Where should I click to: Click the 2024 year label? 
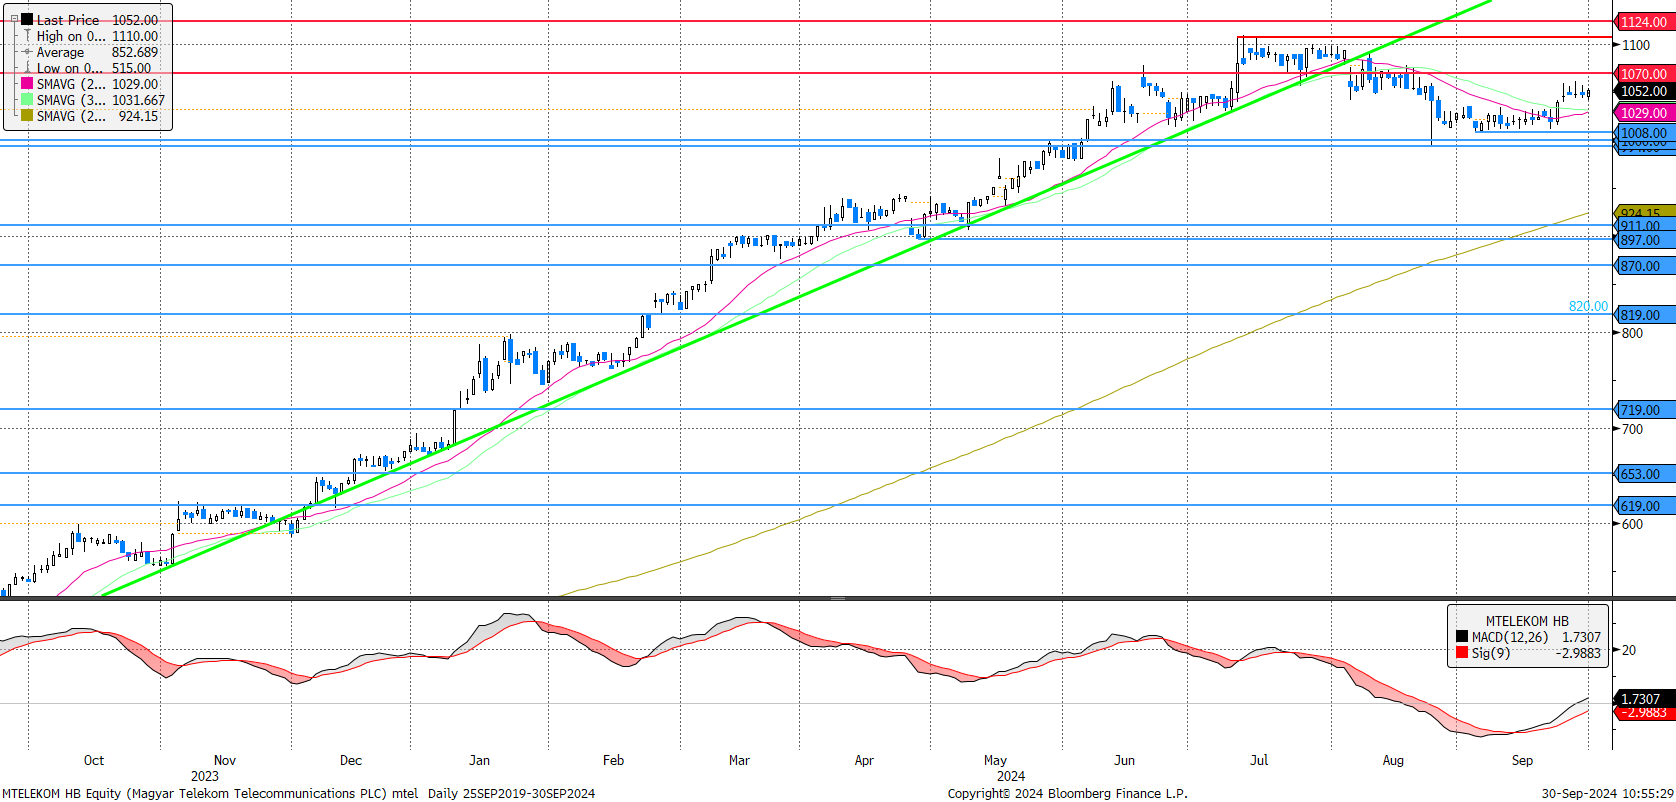pyautogui.click(x=1011, y=776)
